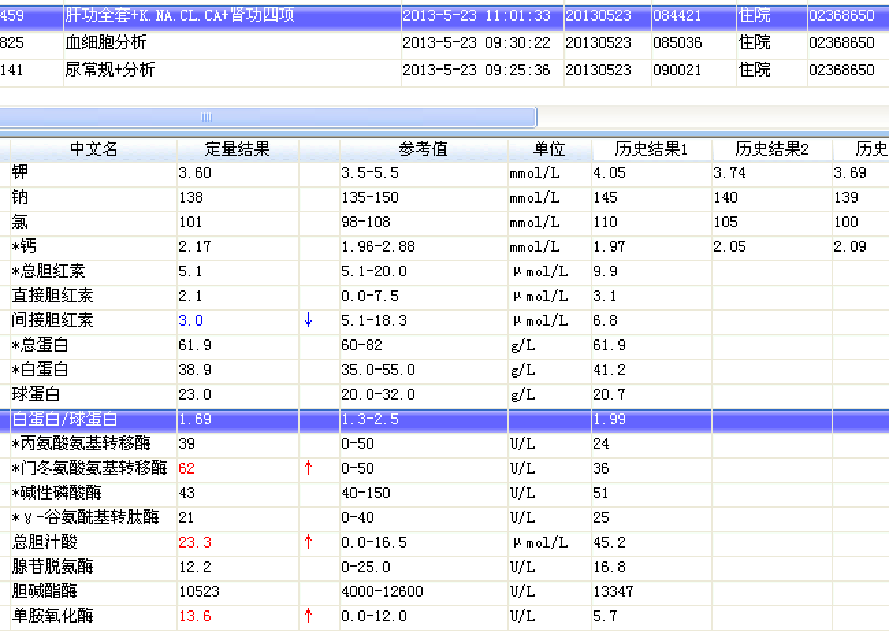Click the 45.2 history result of 总胆汁酸
Image resolution: width=890 pixels, height=631 pixels.
610,542
